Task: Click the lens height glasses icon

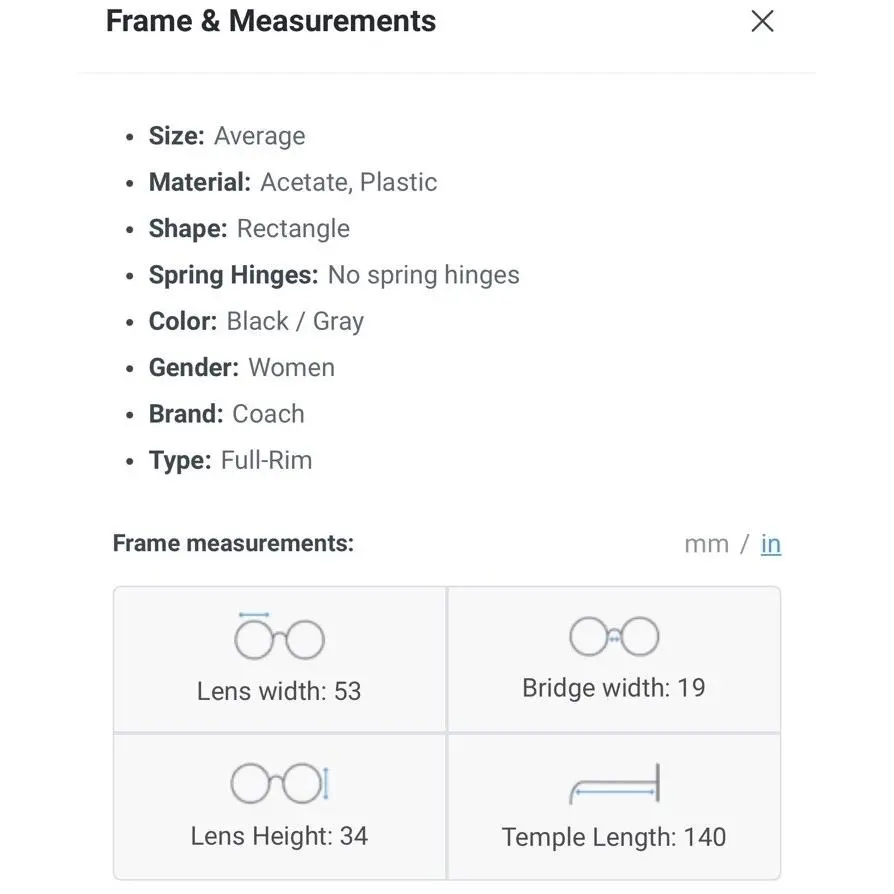Action: 280,783
